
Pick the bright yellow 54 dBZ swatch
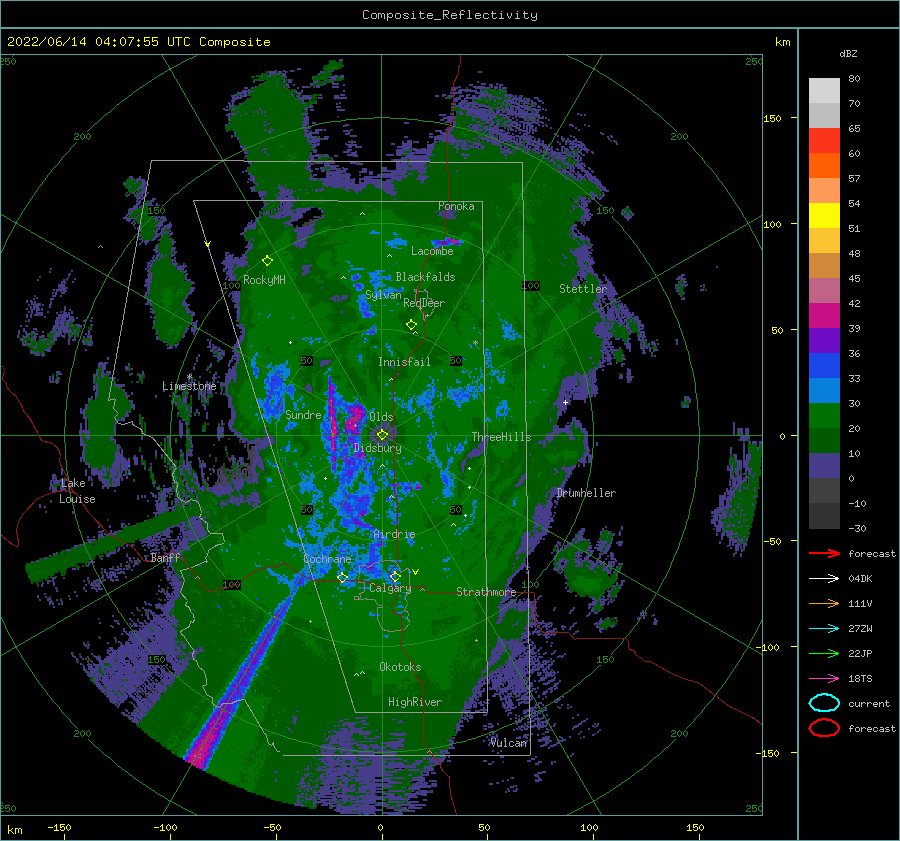point(824,215)
